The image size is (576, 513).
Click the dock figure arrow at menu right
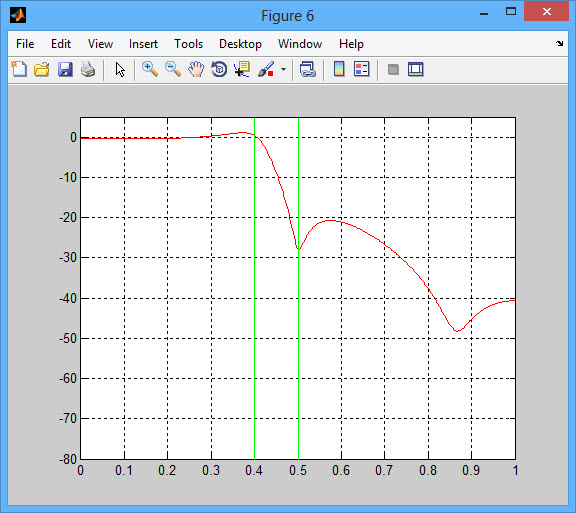click(x=559, y=44)
